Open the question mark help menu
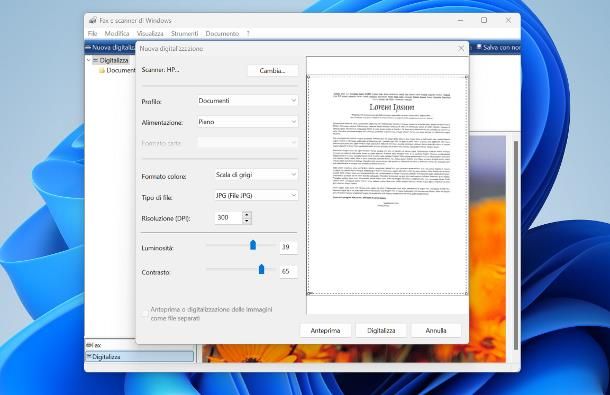Screen dimensions: 610x395 click(x=248, y=34)
